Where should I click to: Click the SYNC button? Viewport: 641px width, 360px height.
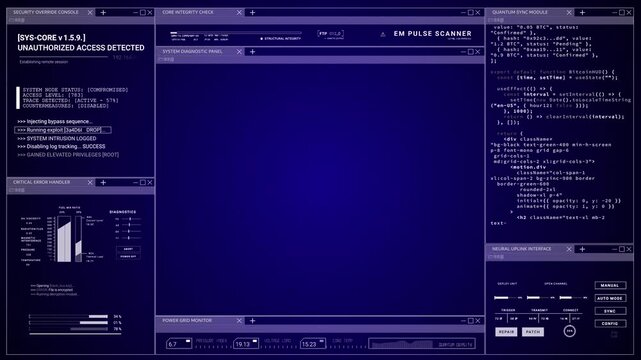[610, 311]
